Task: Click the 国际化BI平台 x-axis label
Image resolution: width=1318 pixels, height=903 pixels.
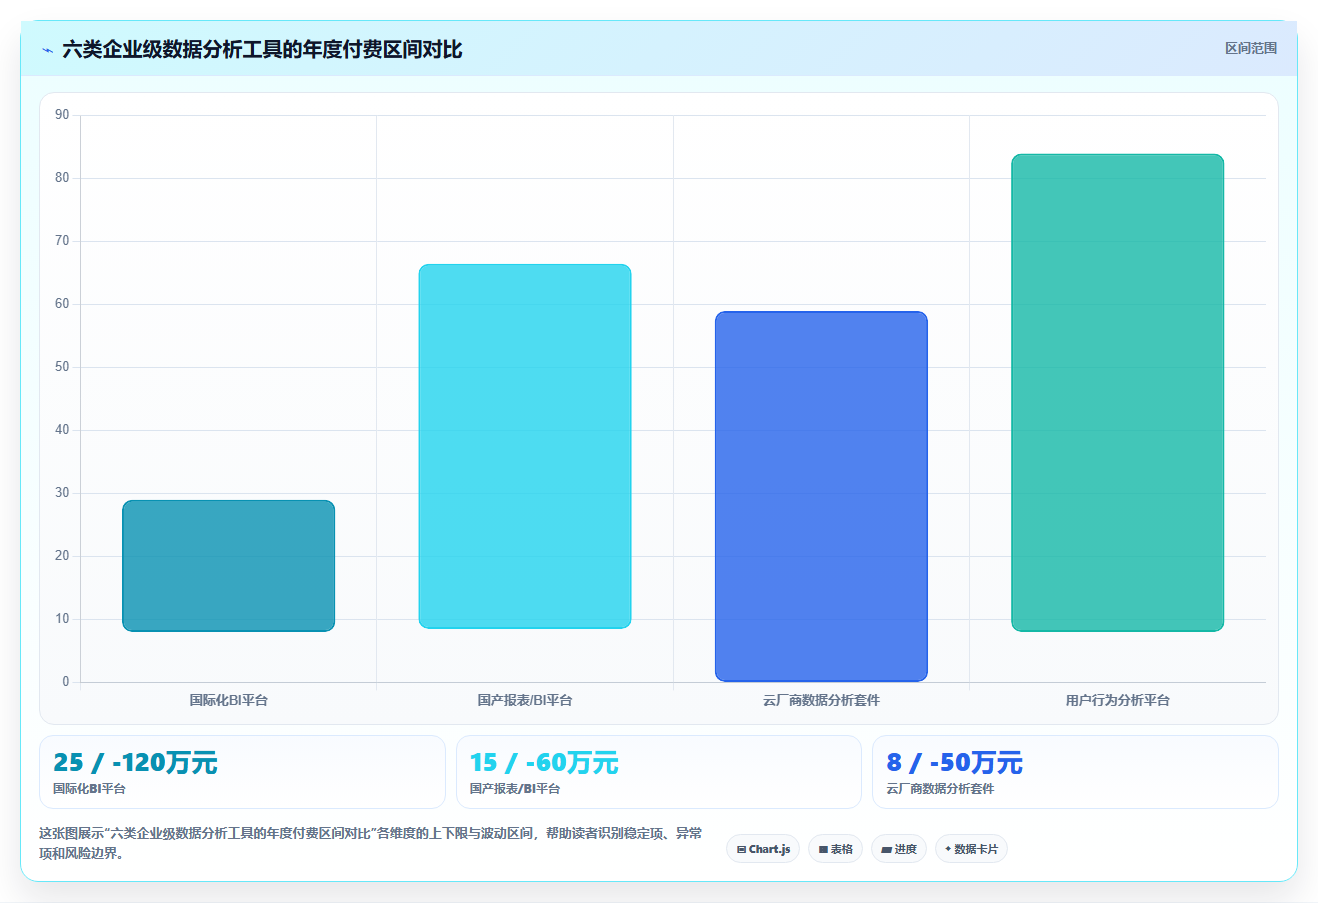Action: (x=229, y=700)
